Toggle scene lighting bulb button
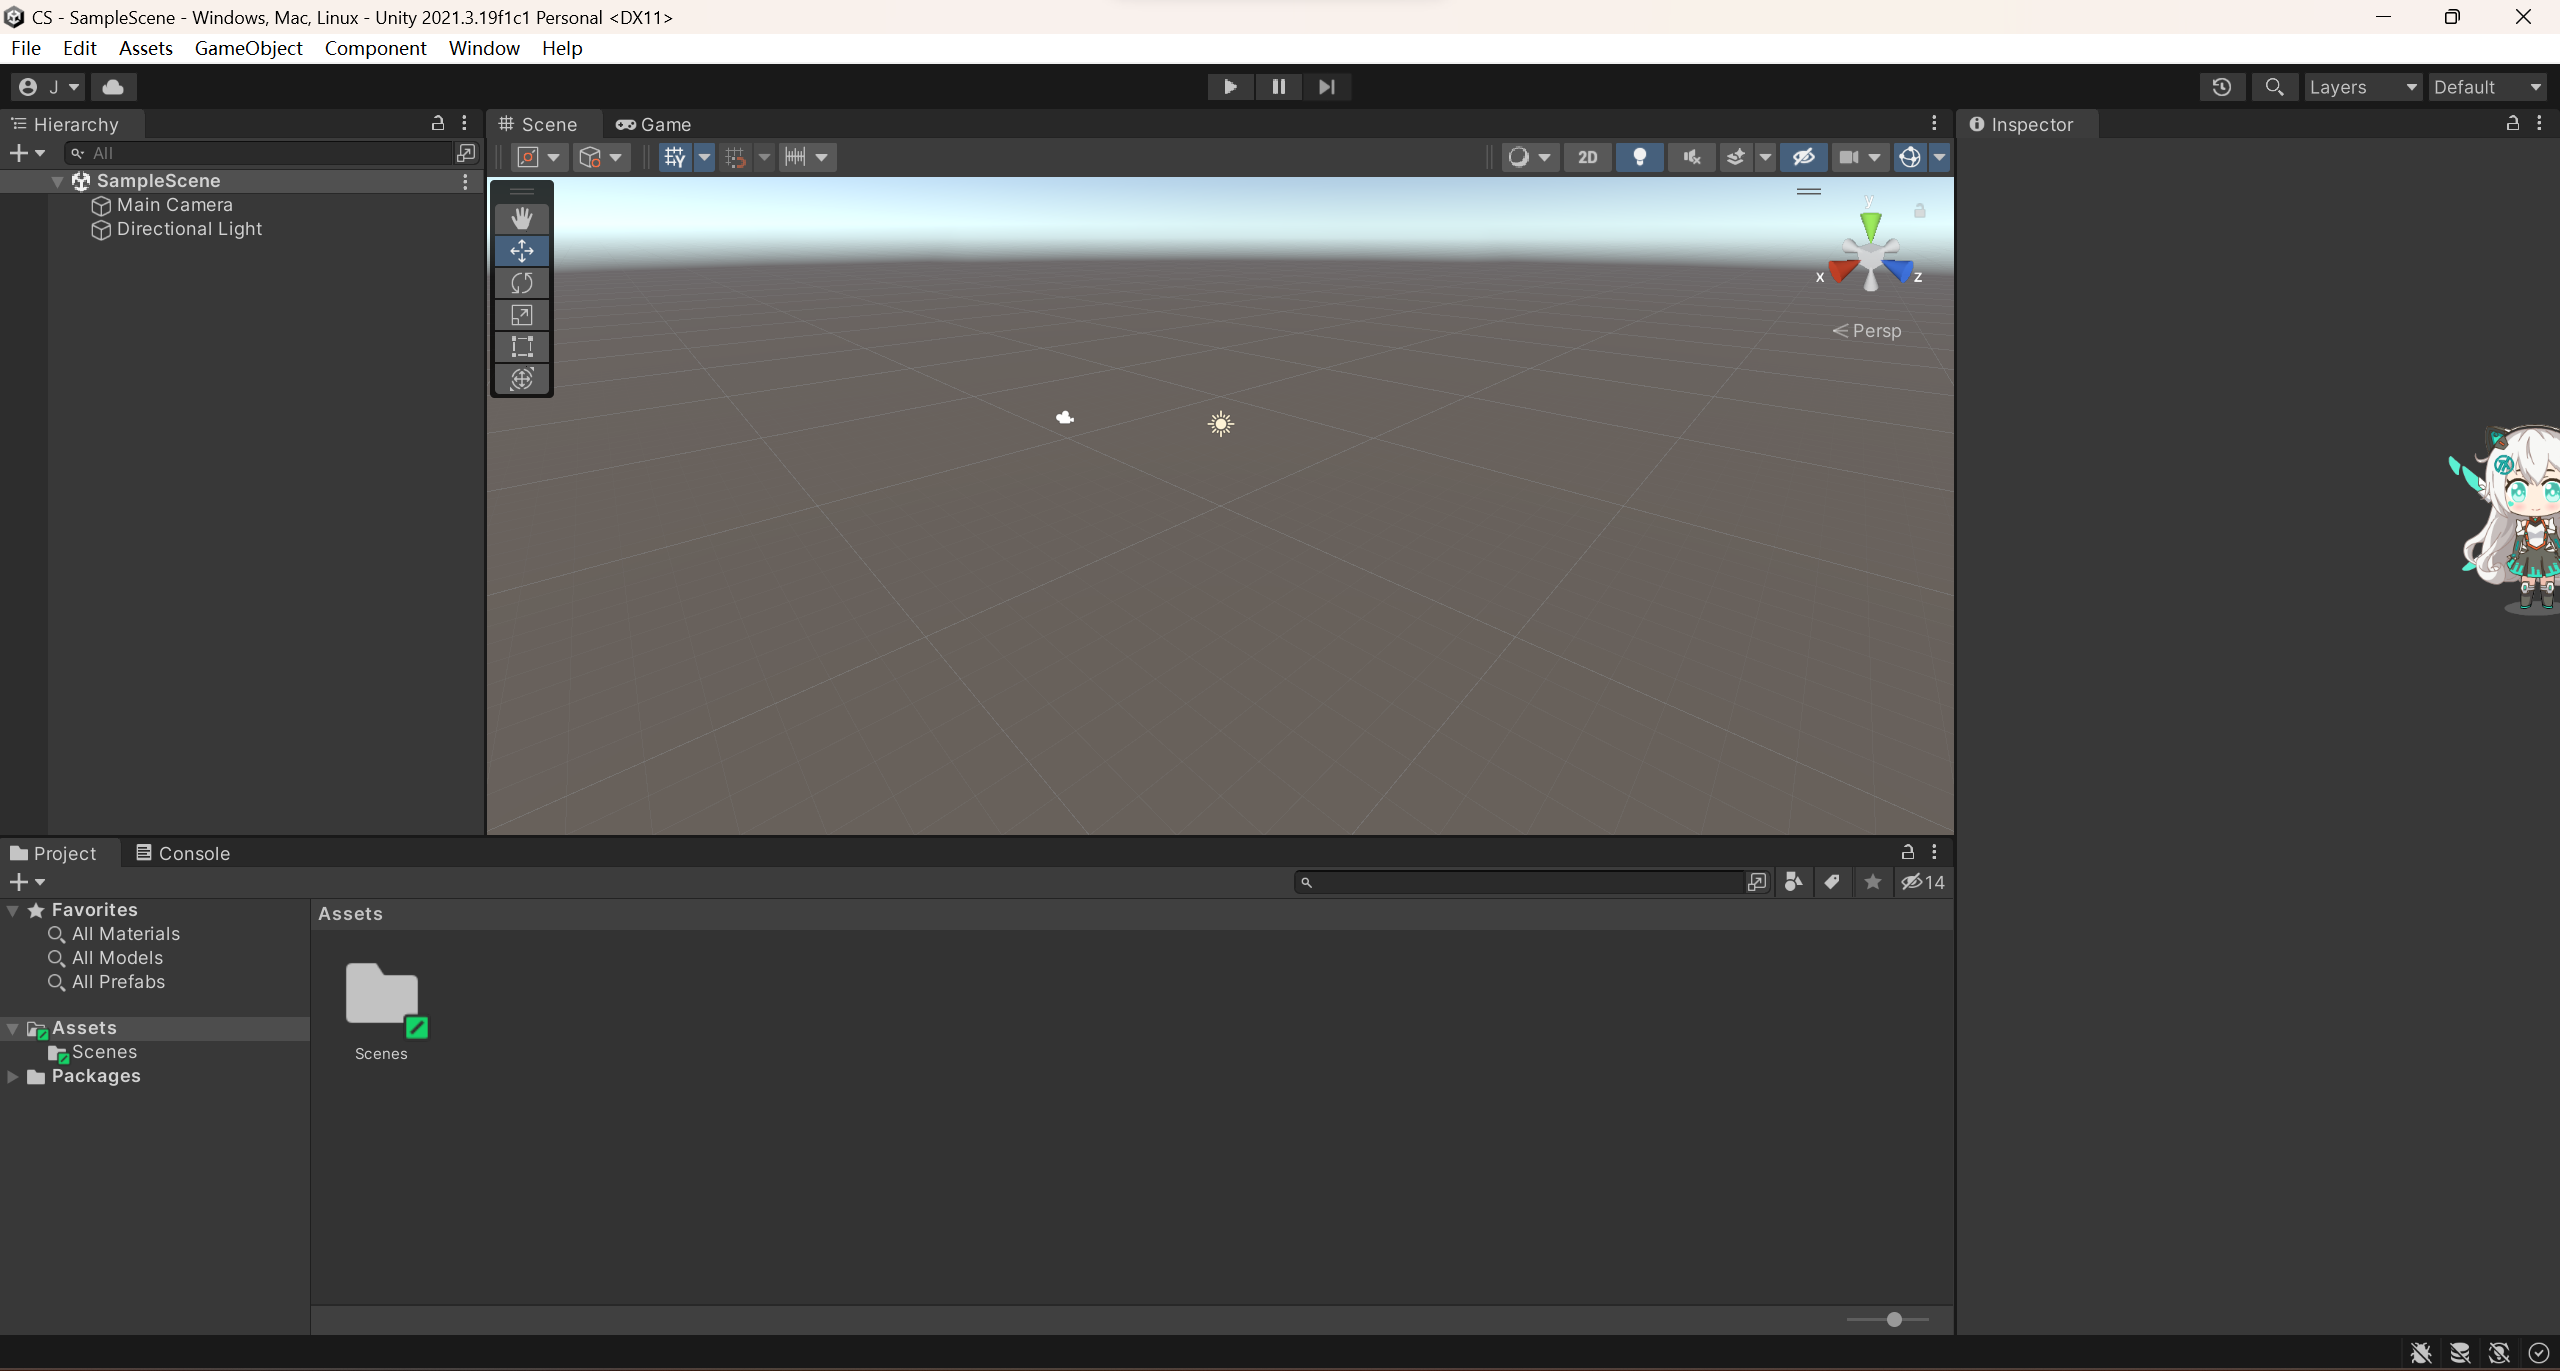 tap(1640, 157)
